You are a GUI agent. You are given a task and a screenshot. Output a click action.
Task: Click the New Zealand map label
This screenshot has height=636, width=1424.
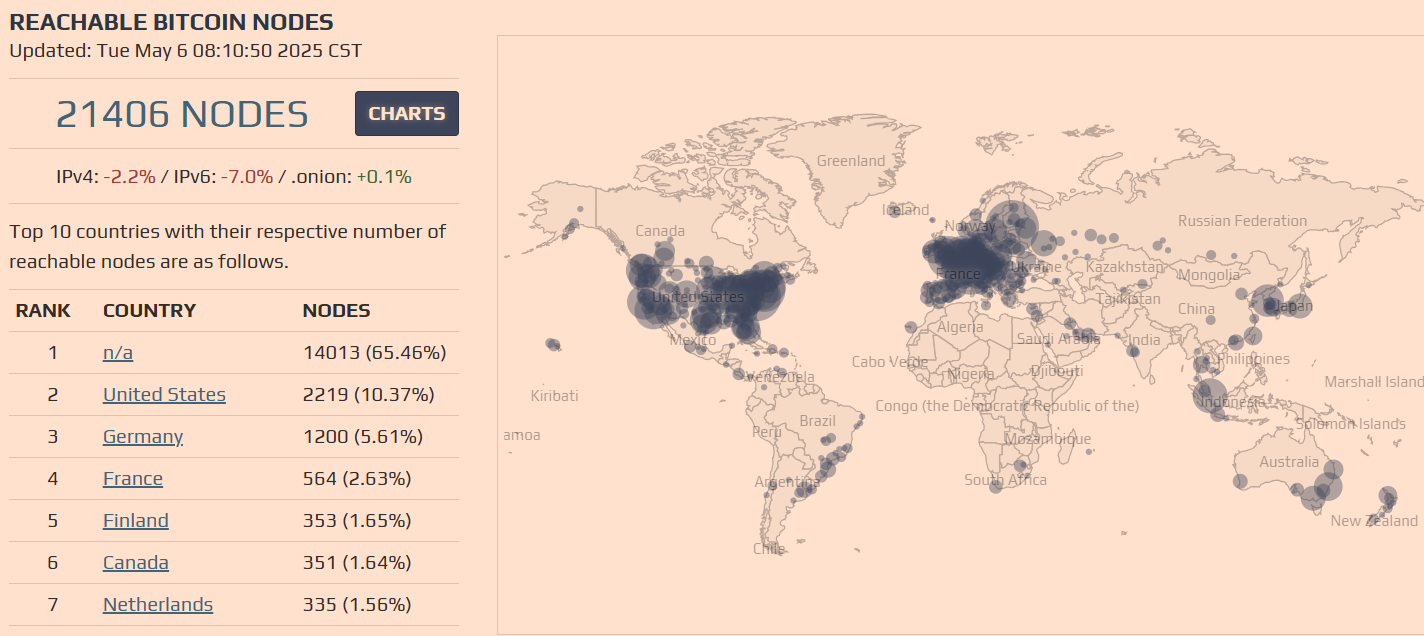pos(1374,521)
